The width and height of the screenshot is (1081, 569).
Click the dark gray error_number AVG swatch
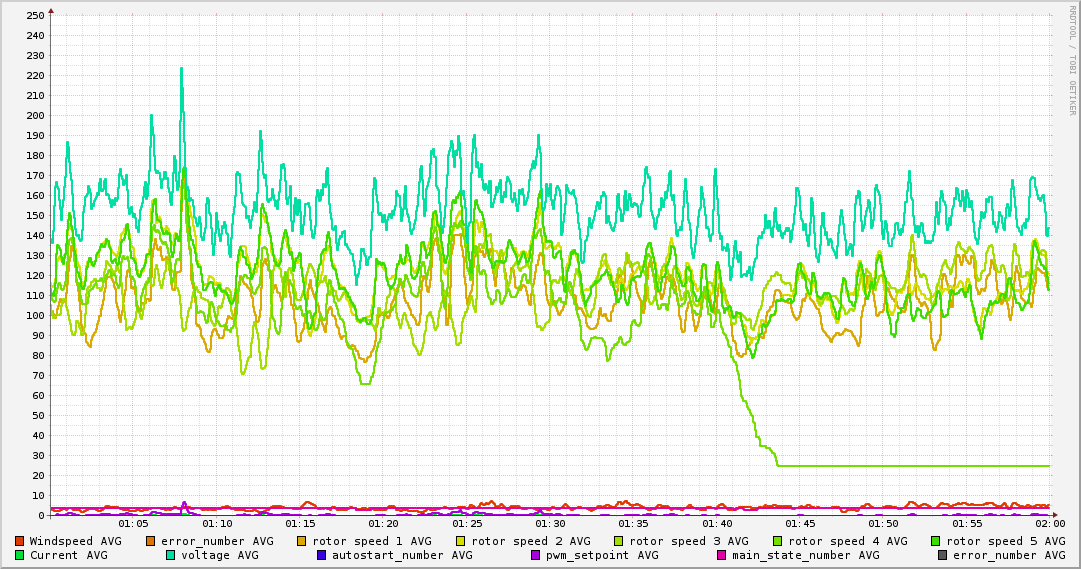(x=942, y=555)
